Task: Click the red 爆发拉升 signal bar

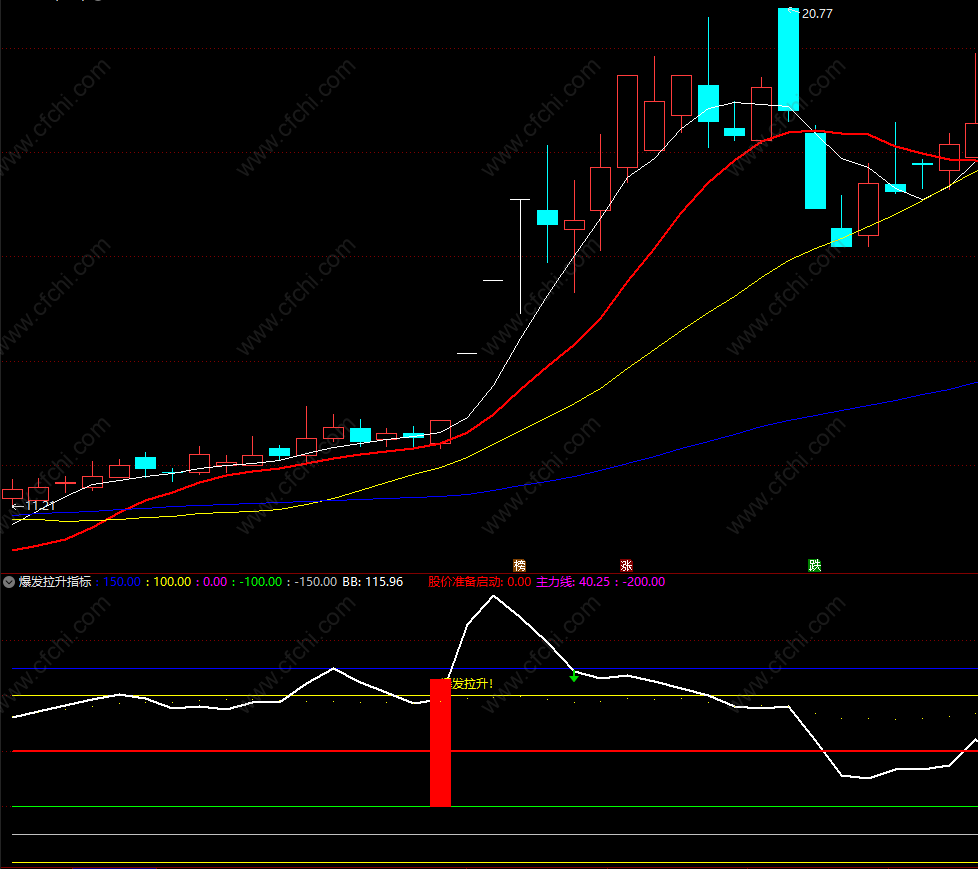Action: click(440, 743)
